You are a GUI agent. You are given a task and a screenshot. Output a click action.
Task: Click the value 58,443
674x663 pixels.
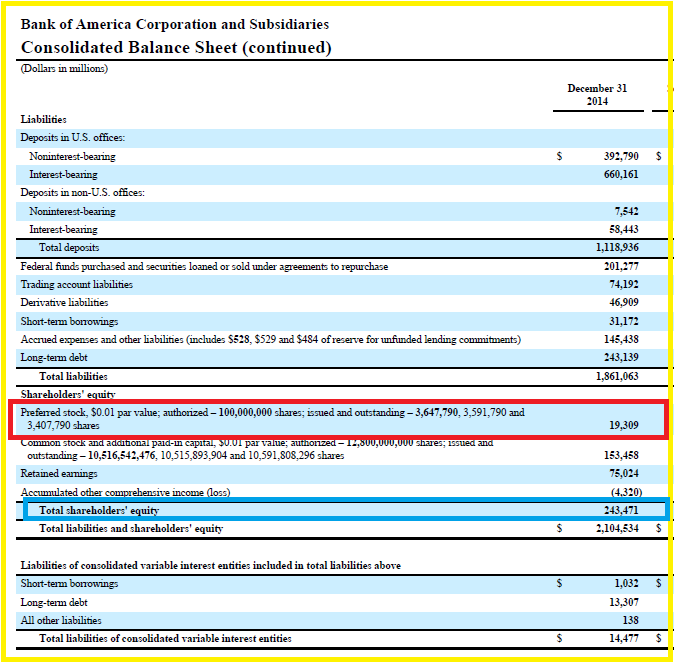coord(624,229)
